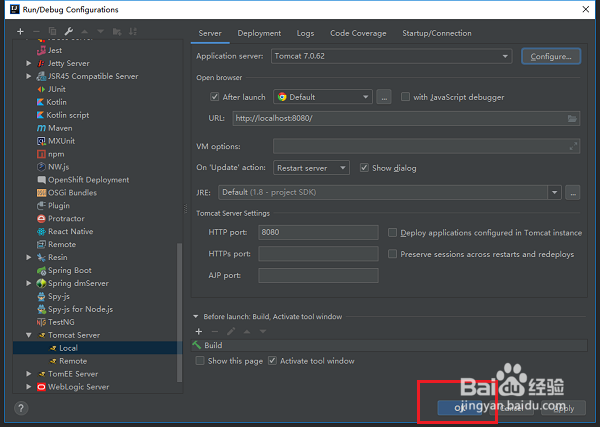Expand the Jetty Server node
Viewport: 600px width, 427px height.
click(x=29, y=63)
